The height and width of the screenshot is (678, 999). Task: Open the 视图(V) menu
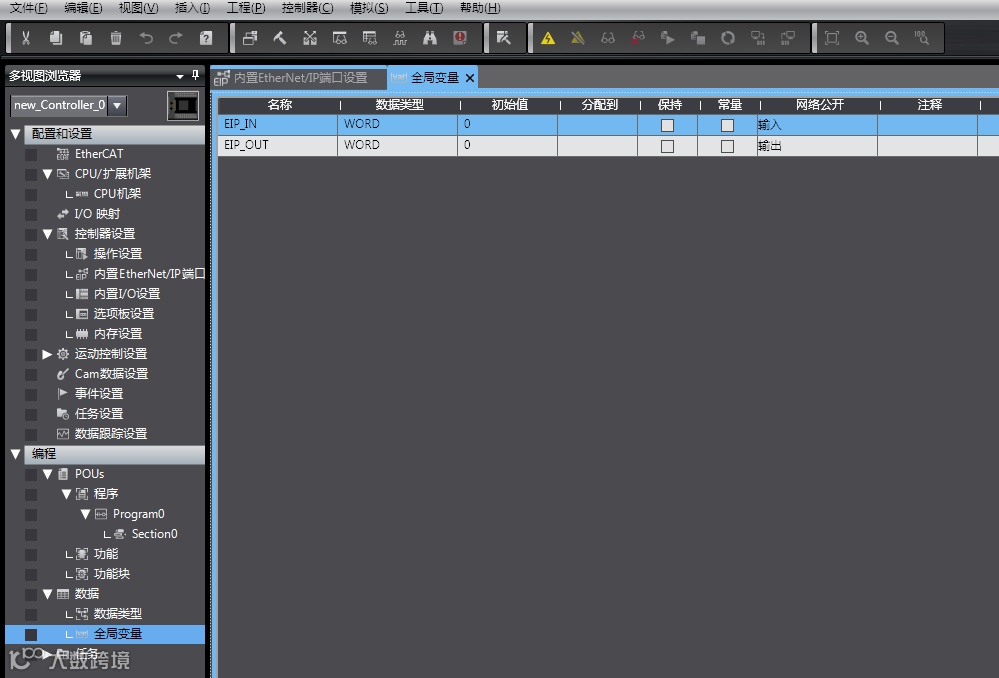(138, 8)
